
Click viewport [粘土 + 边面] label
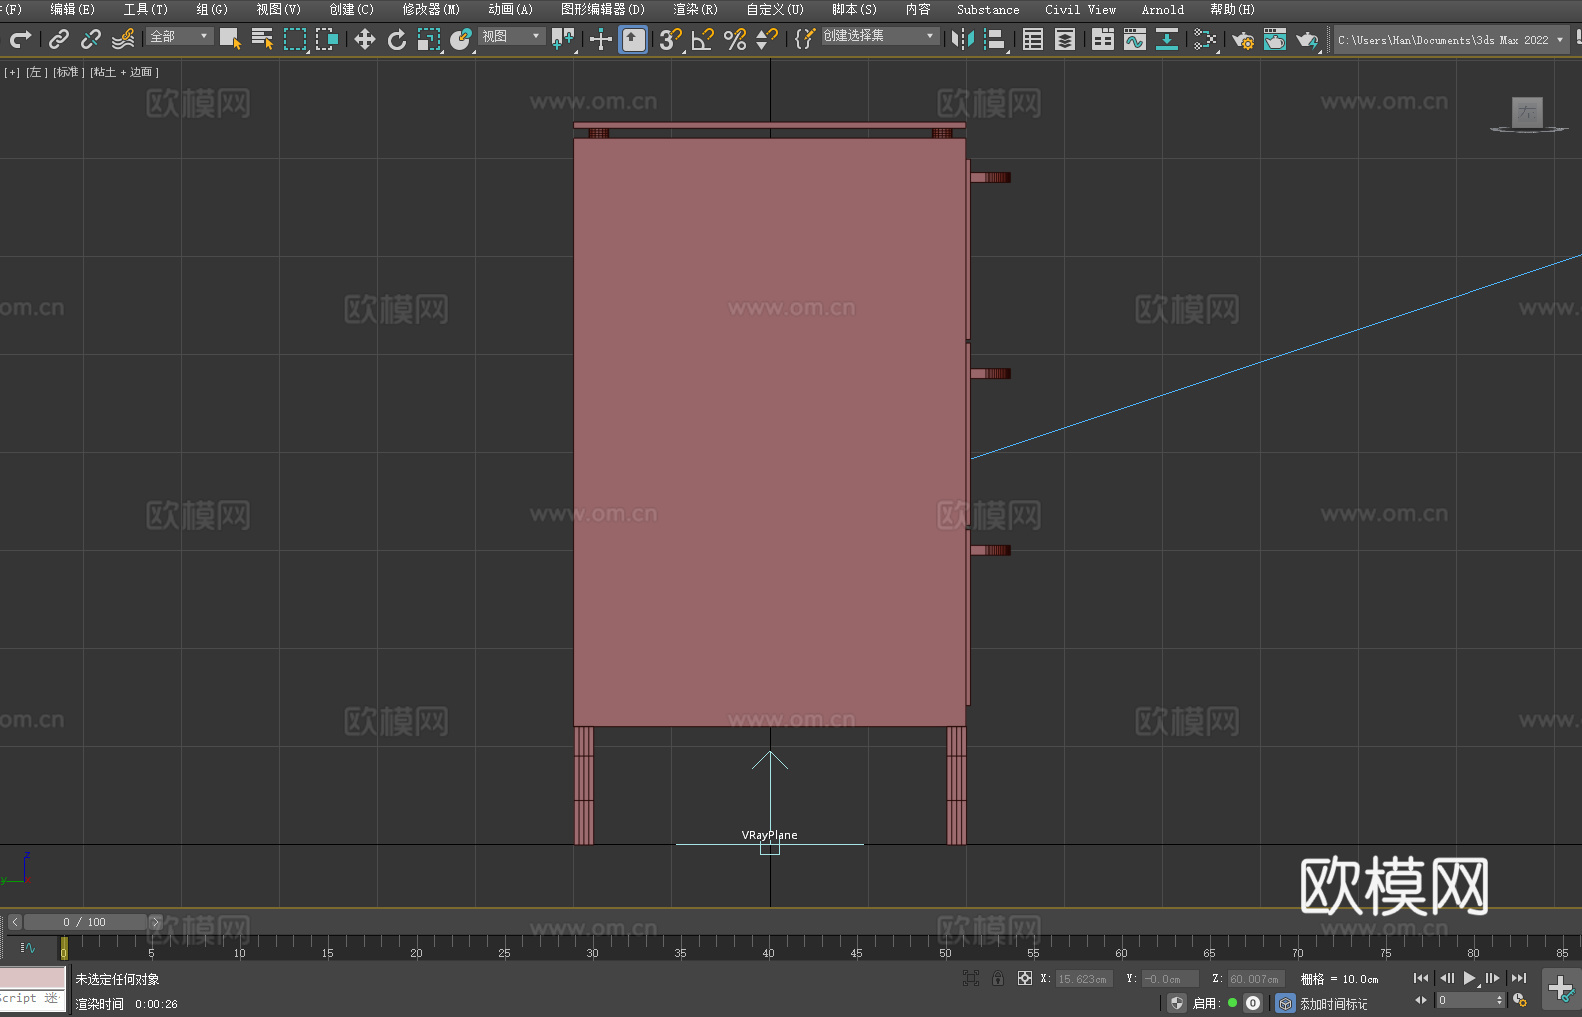tap(125, 72)
